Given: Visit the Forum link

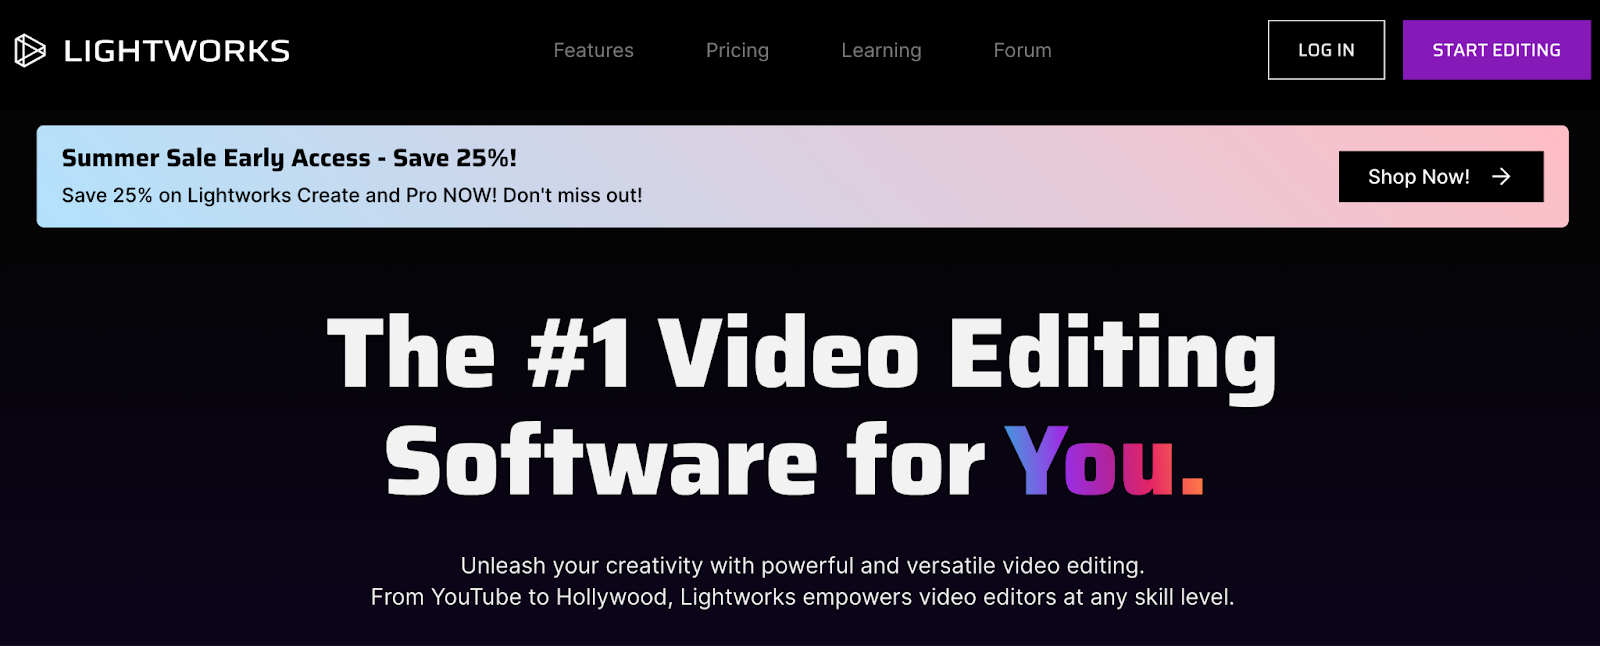Looking at the screenshot, I should [1022, 50].
